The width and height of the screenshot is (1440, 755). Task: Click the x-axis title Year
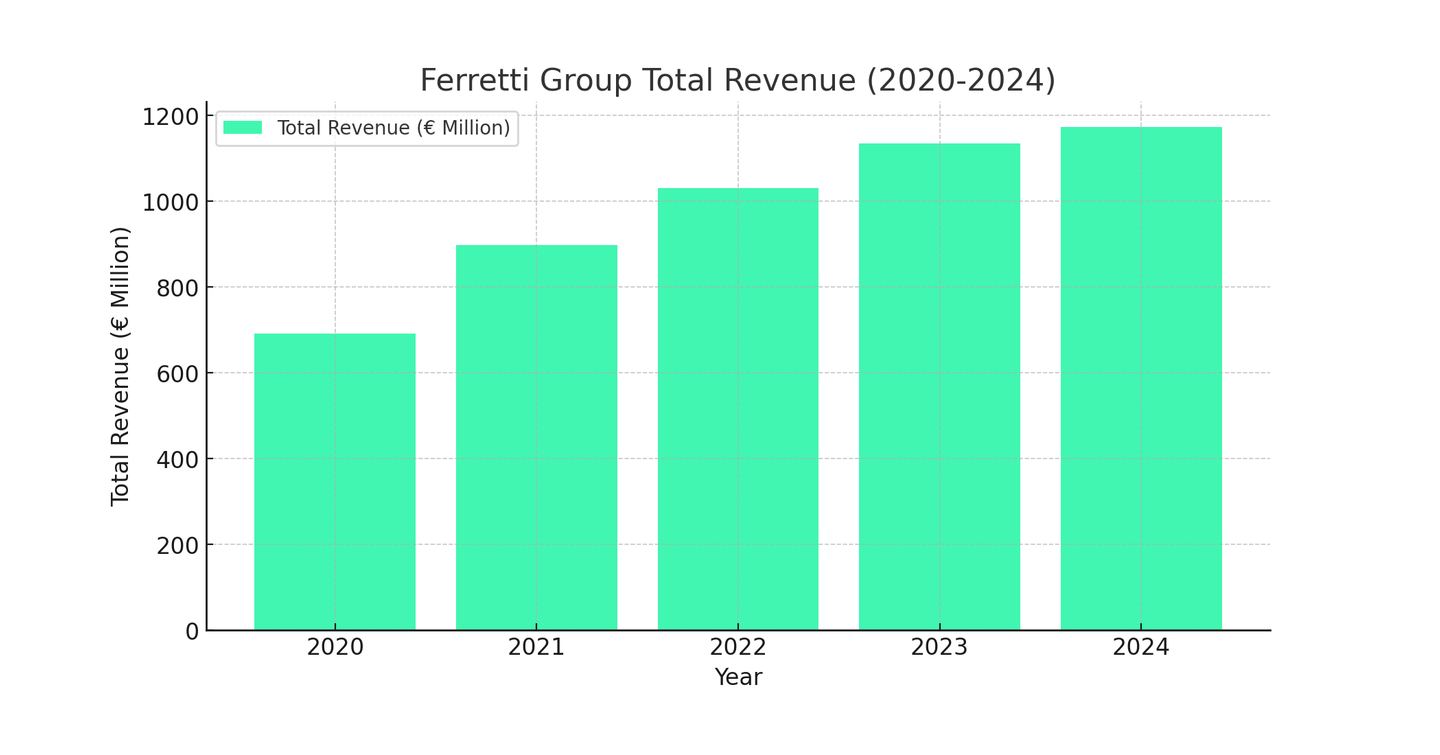(x=738, y=678)
